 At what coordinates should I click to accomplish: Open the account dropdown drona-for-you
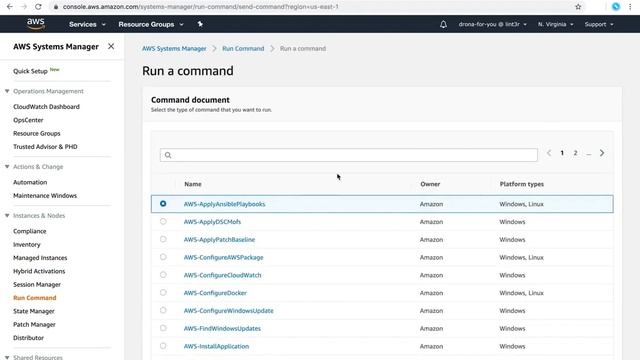coord(492,24)
